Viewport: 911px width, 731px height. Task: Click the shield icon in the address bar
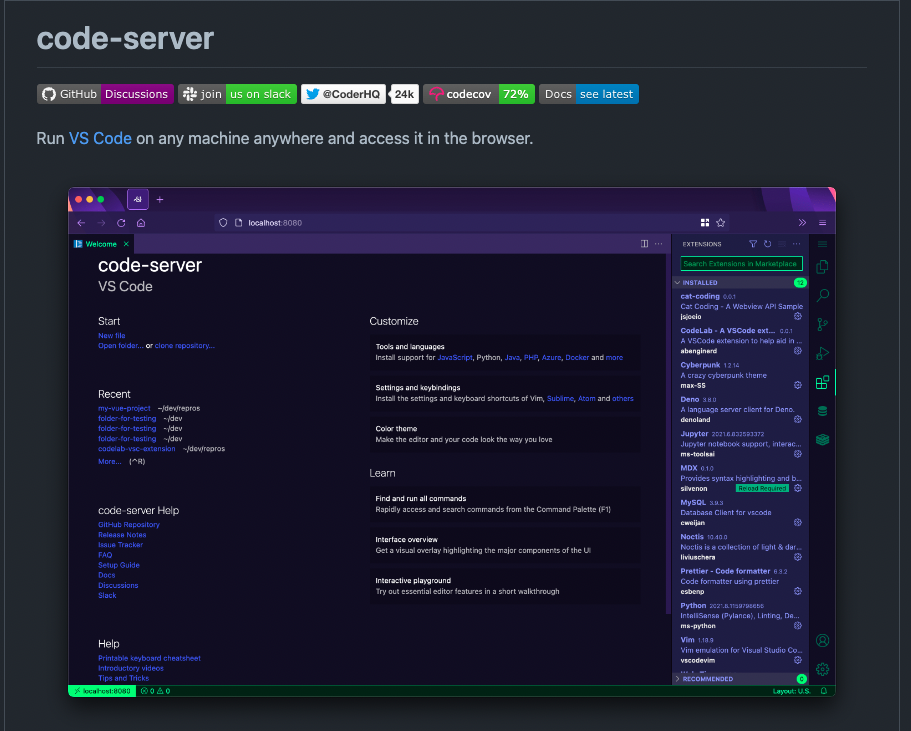click(223, 223)
